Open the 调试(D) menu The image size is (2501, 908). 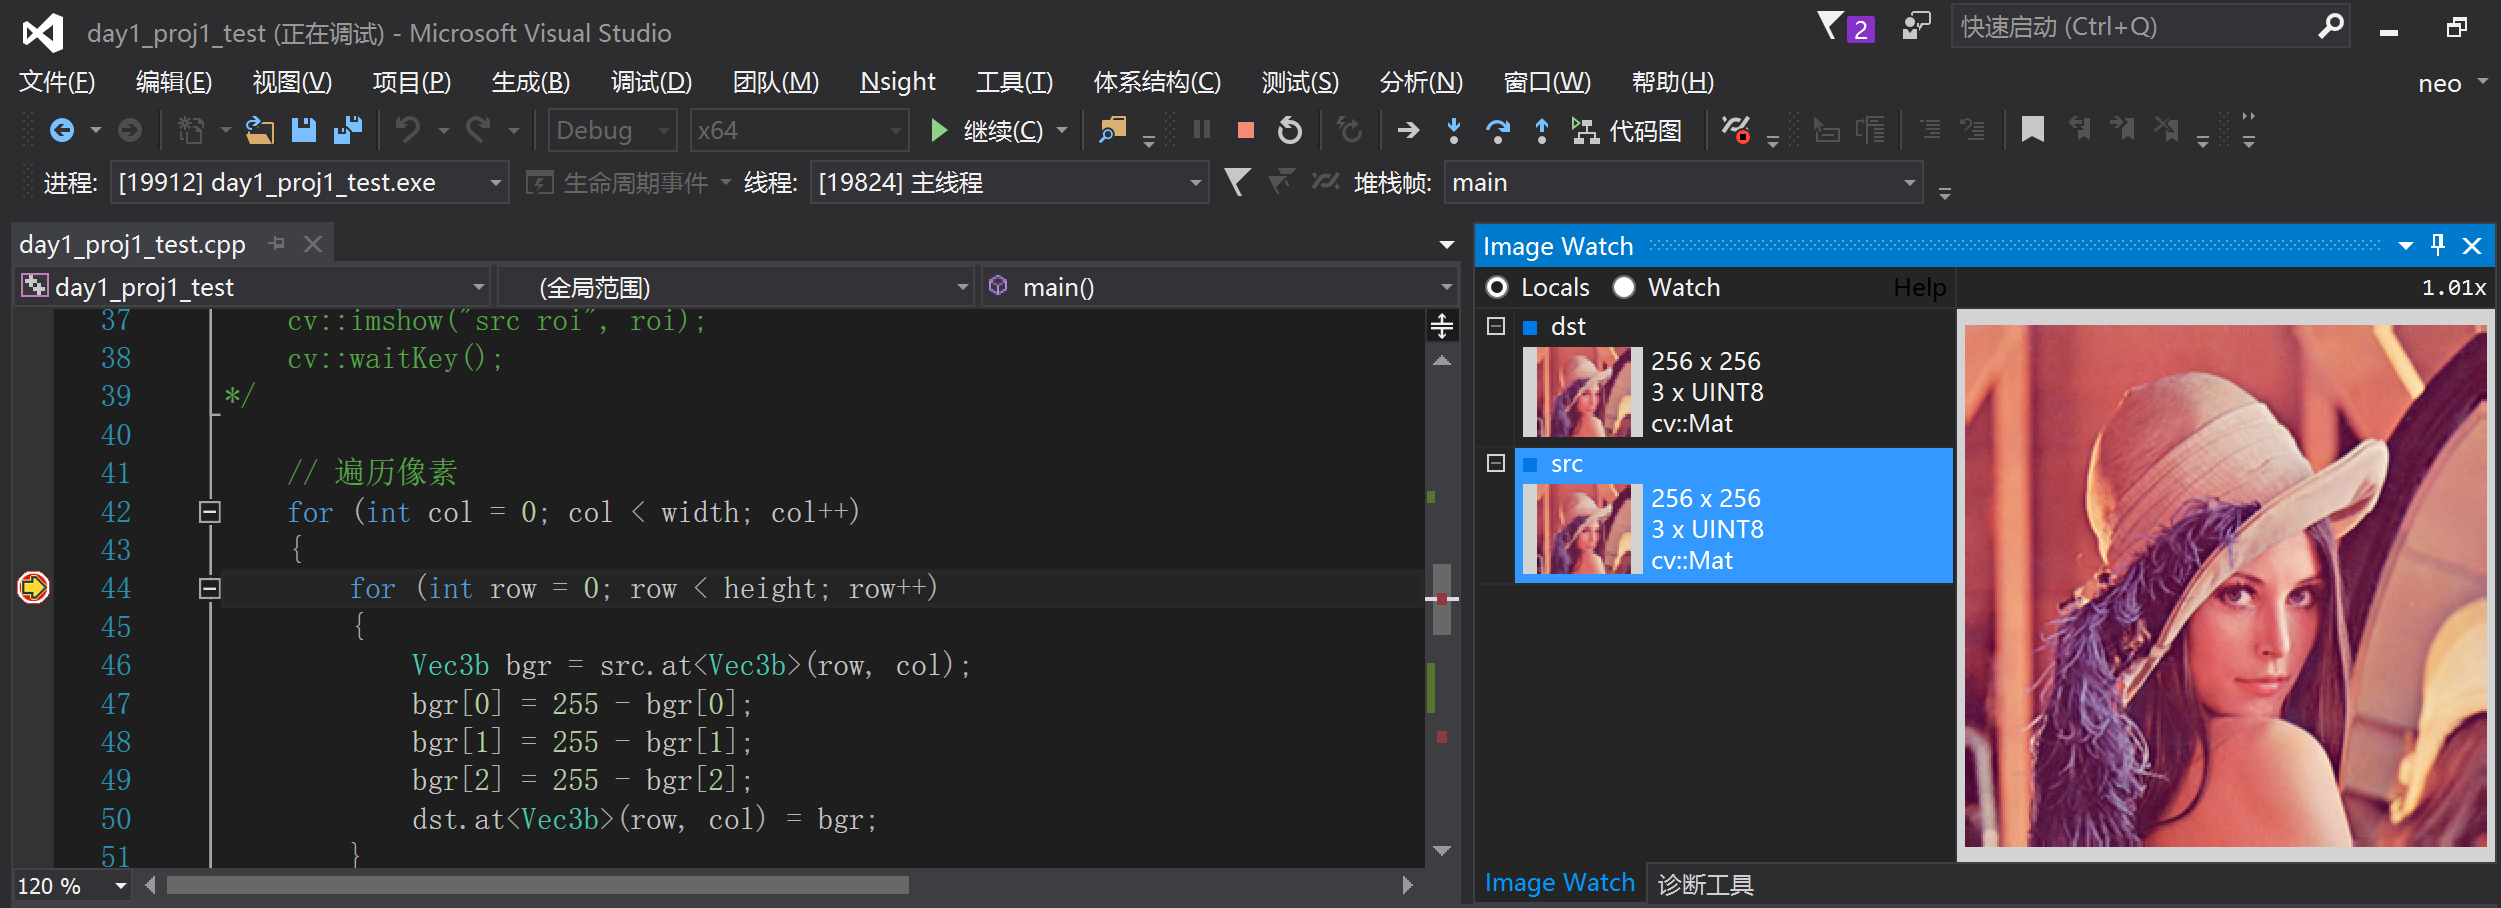point(650,81)
